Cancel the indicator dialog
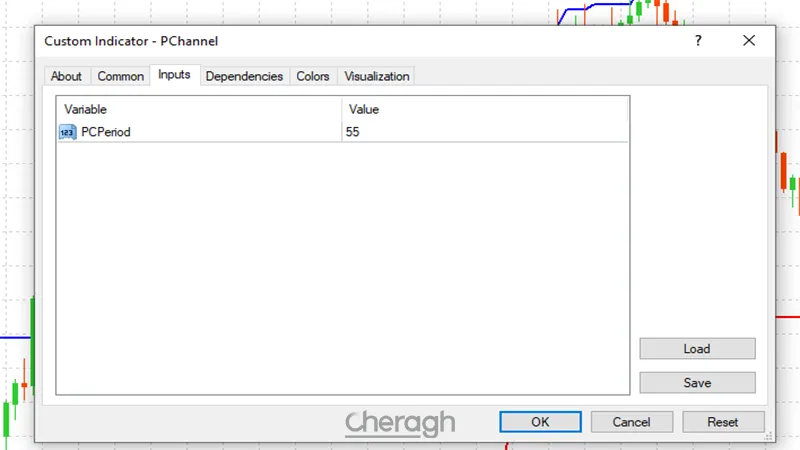The image size is (800, 450). click(x=631, y=422)
